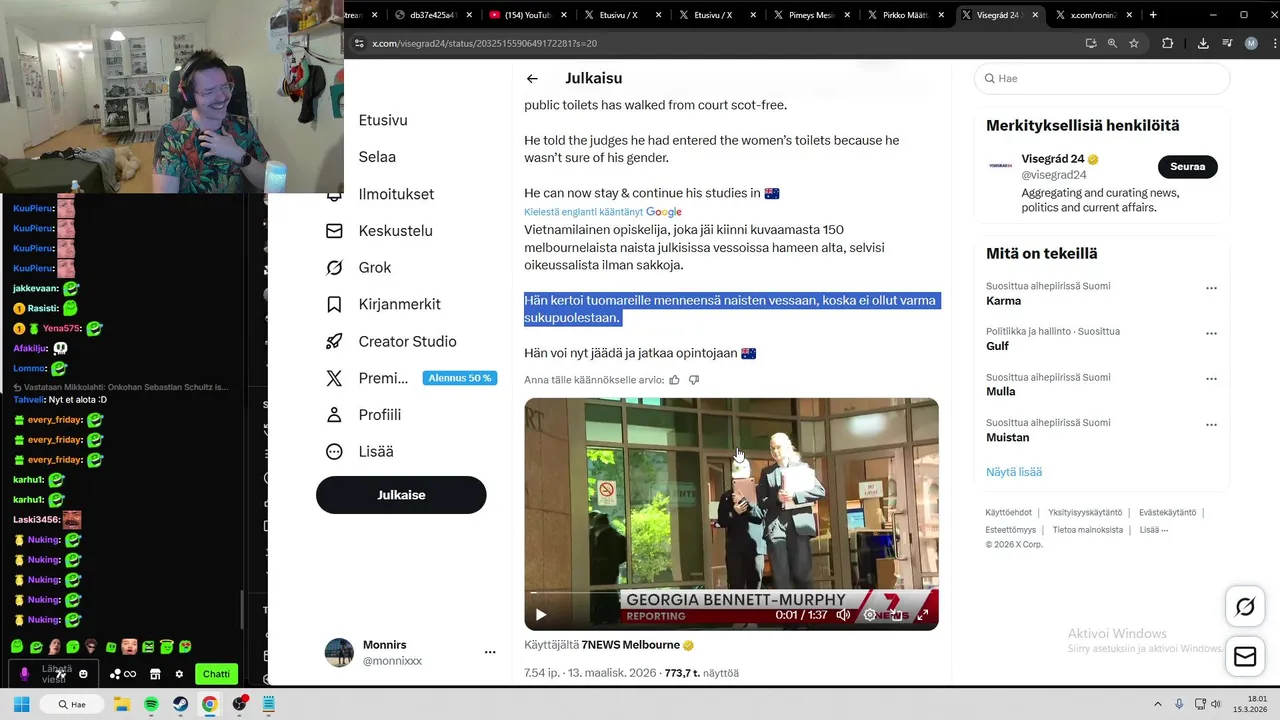The width and height of the screenshot is (1280, 720).
Task: Open the chat shop store icon
Action: tap(155, 674)
